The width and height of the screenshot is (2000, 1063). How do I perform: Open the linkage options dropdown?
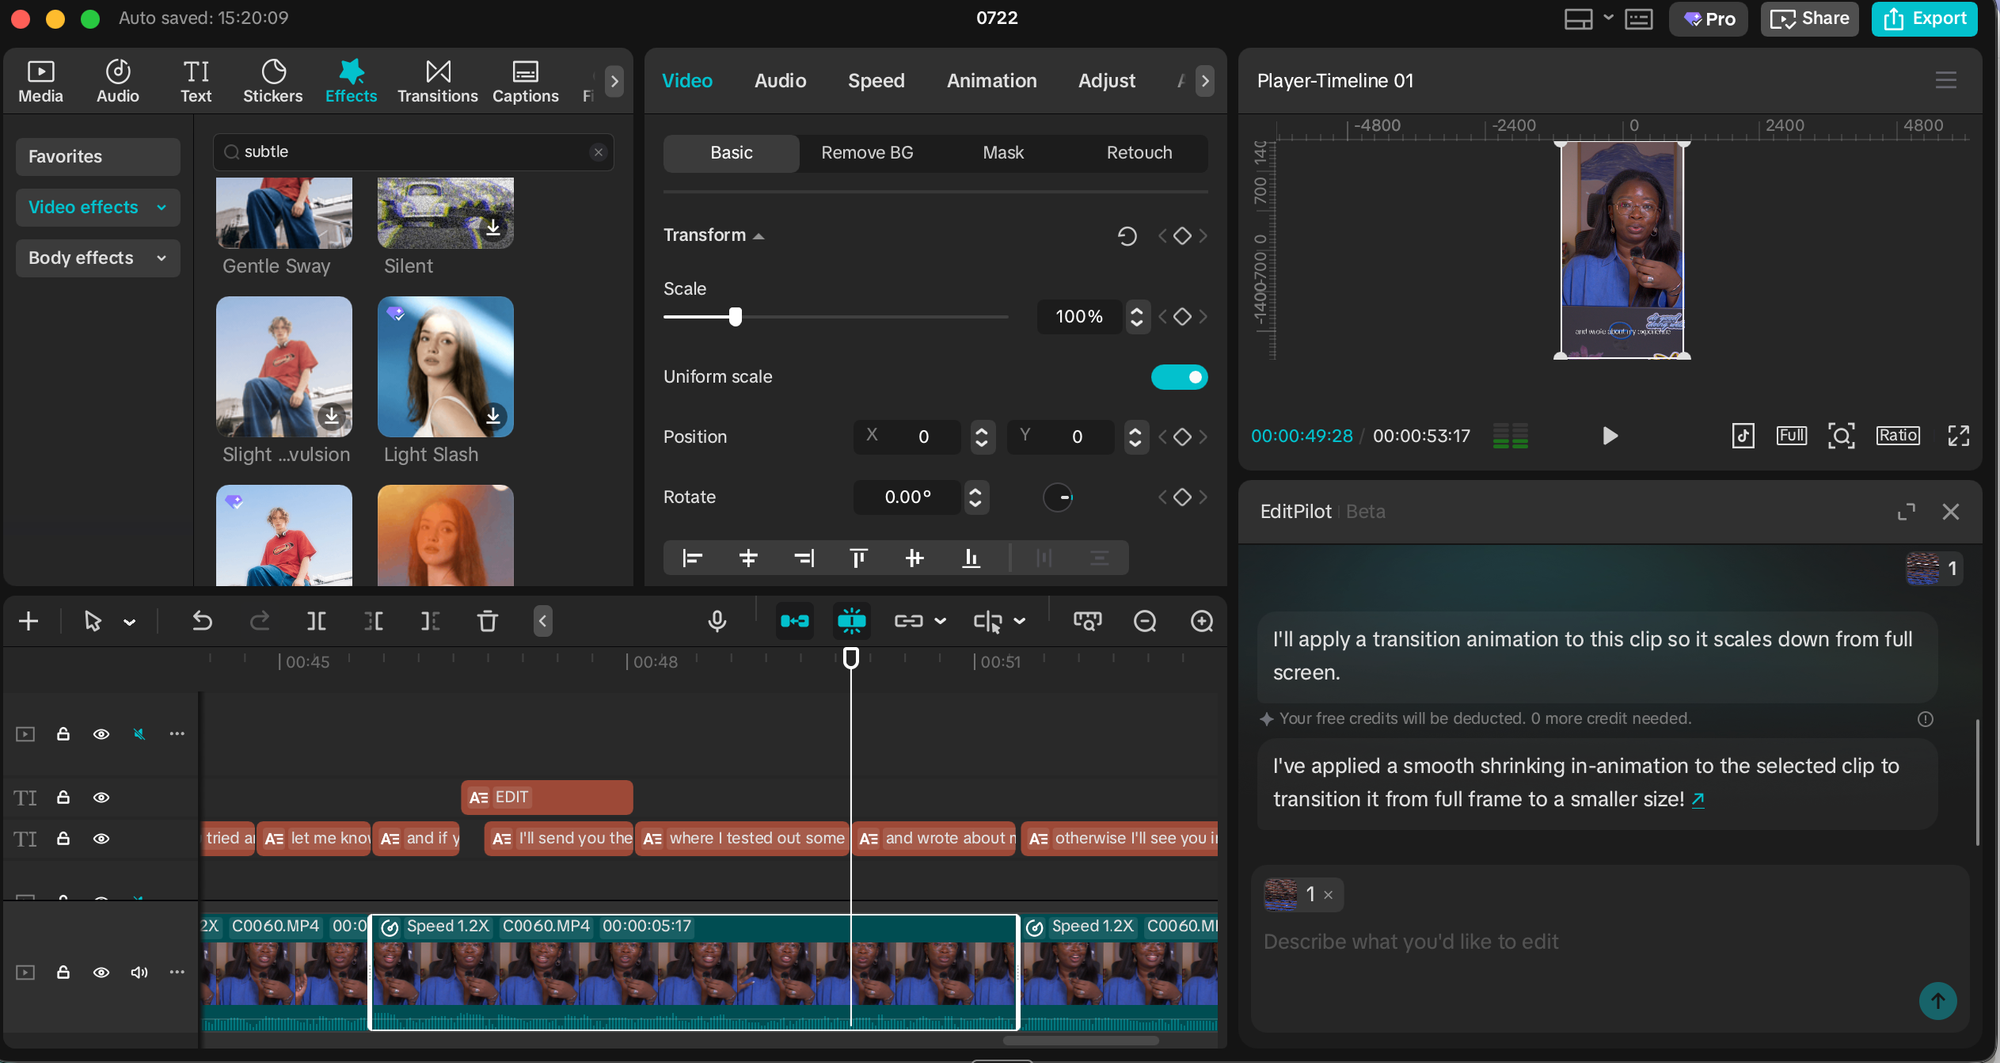coord(940,621)
